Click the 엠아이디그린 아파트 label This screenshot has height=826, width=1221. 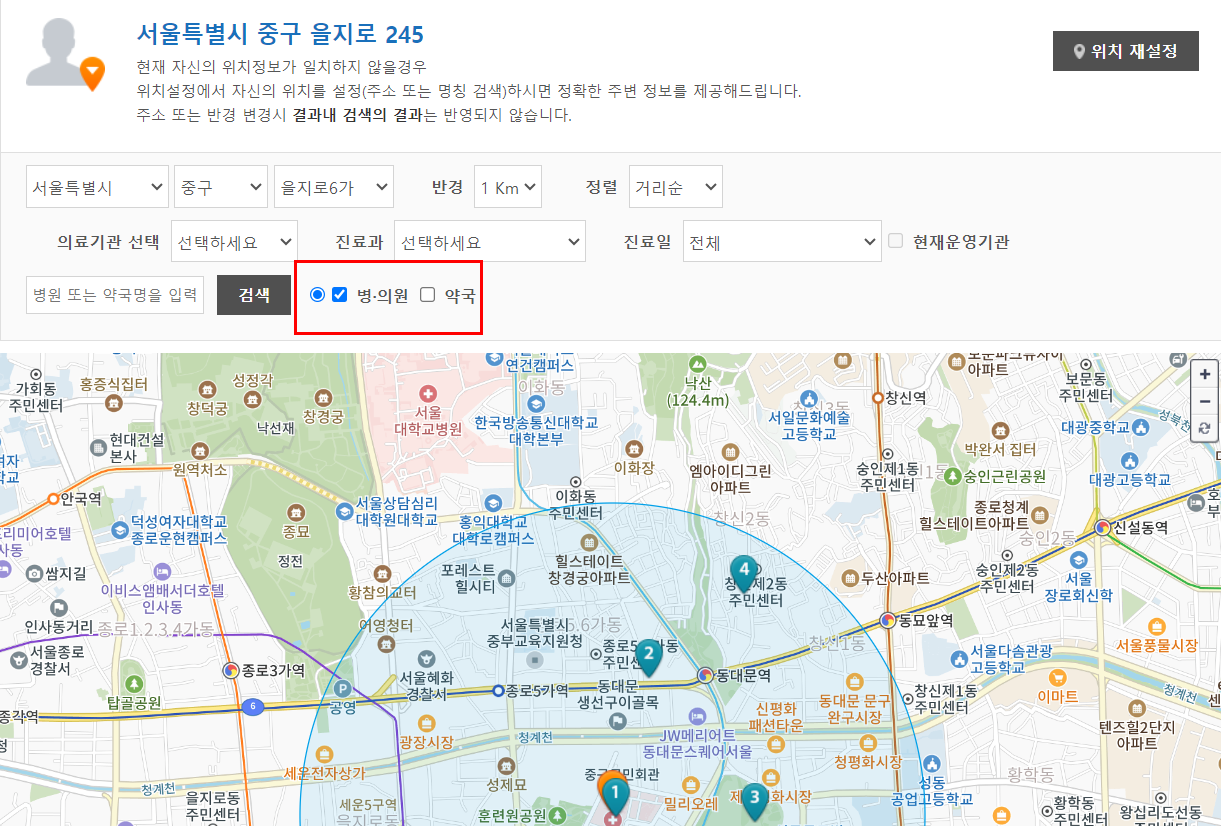click(x=730, y=478)
